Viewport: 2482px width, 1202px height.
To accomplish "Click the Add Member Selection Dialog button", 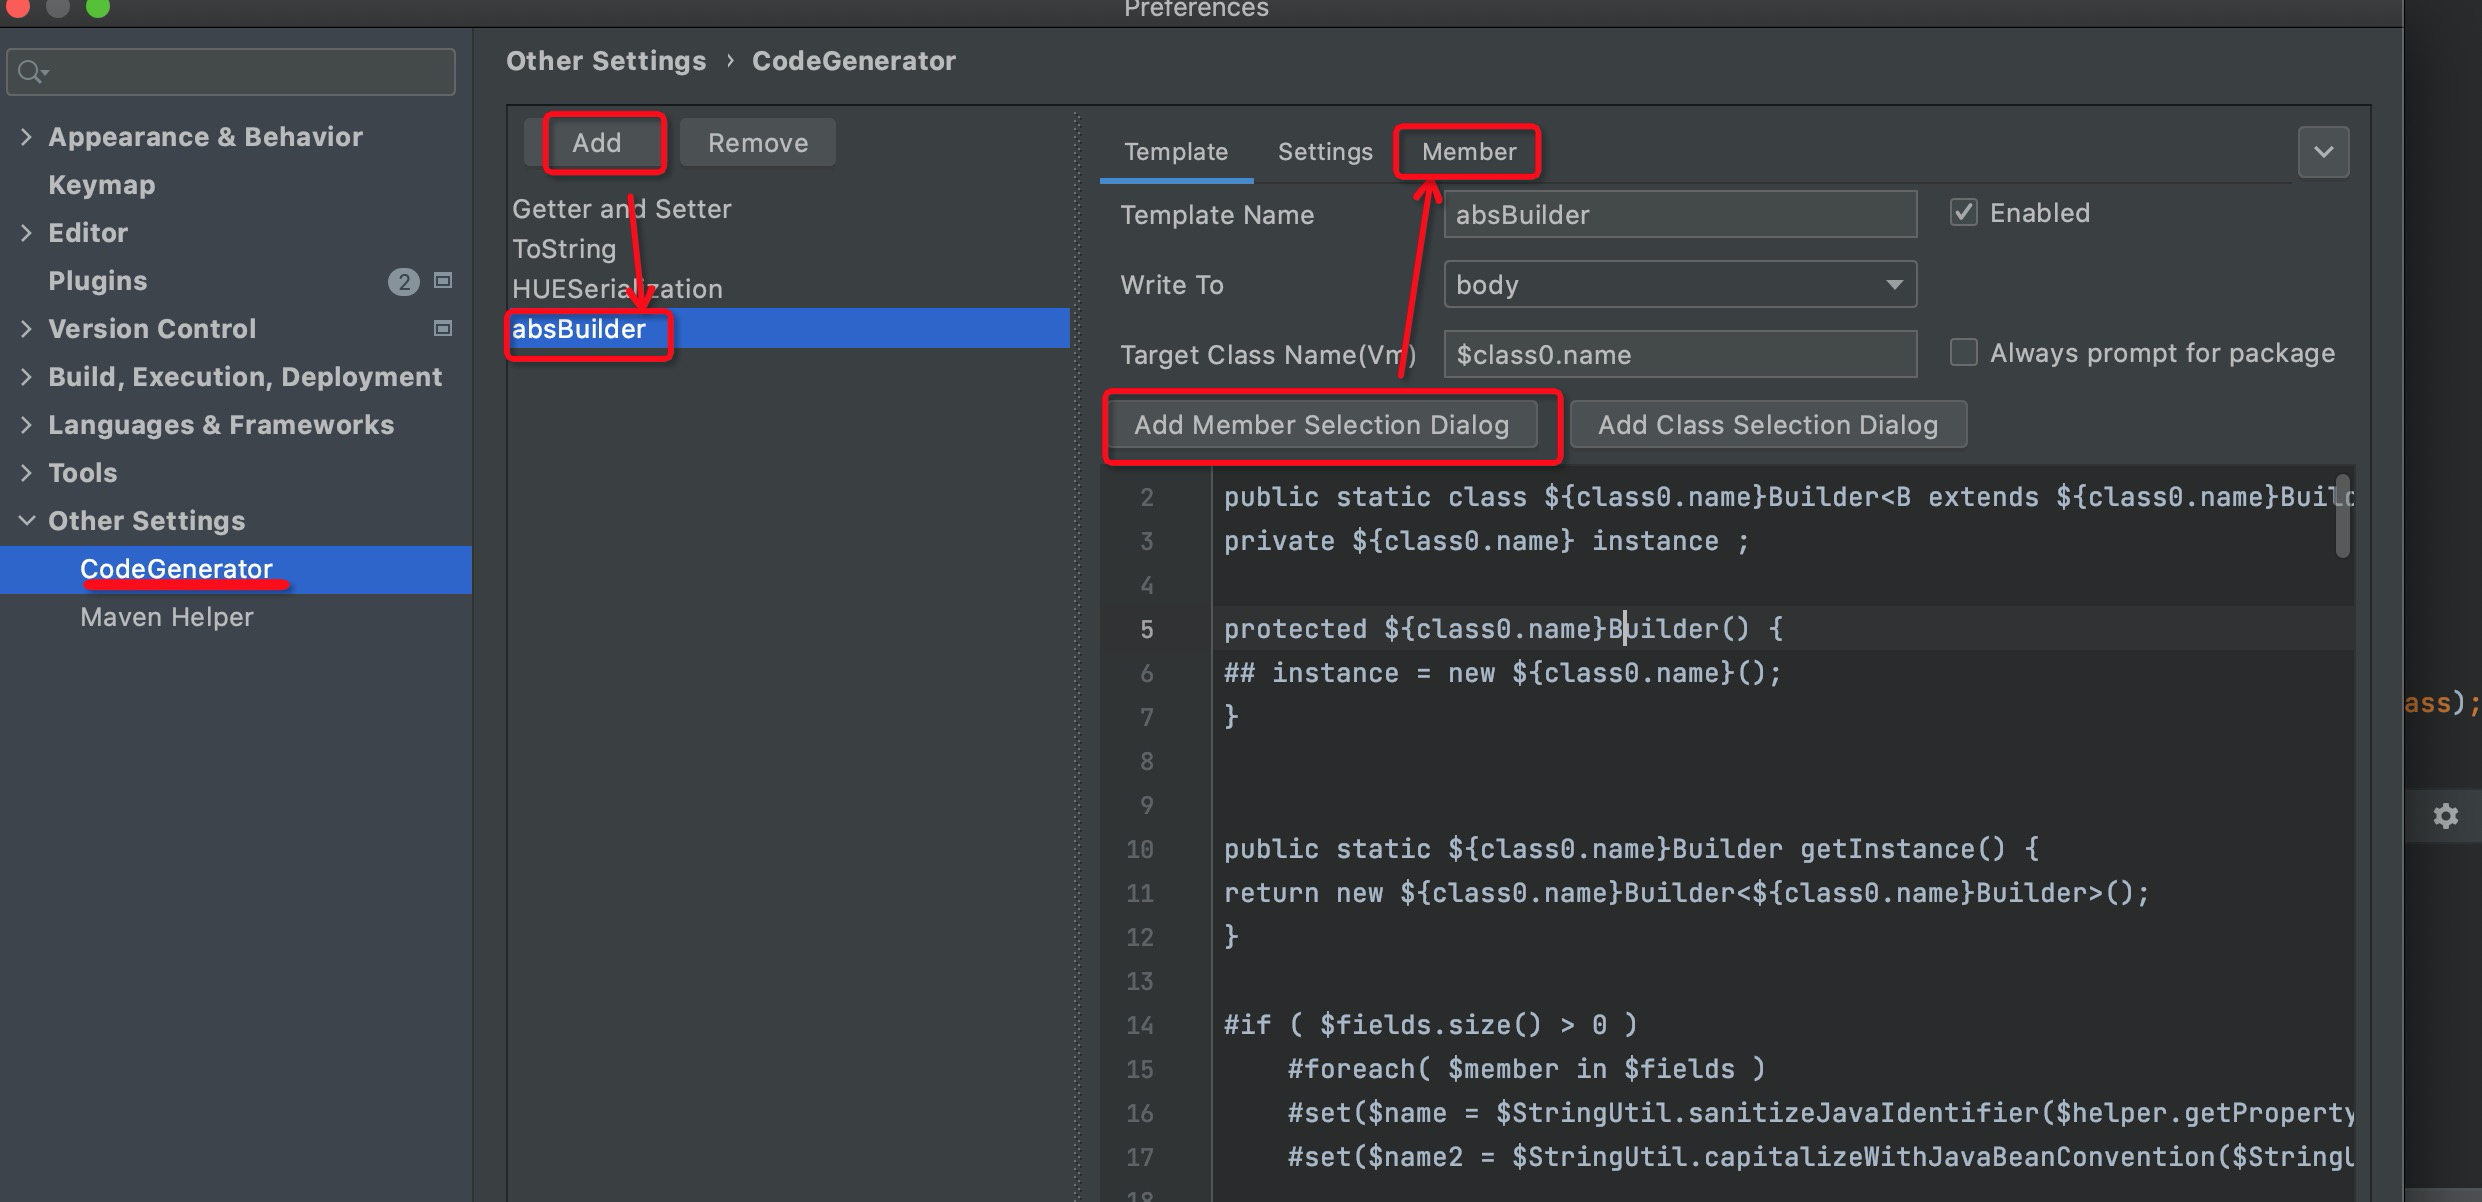I will tap(1322, 424).
